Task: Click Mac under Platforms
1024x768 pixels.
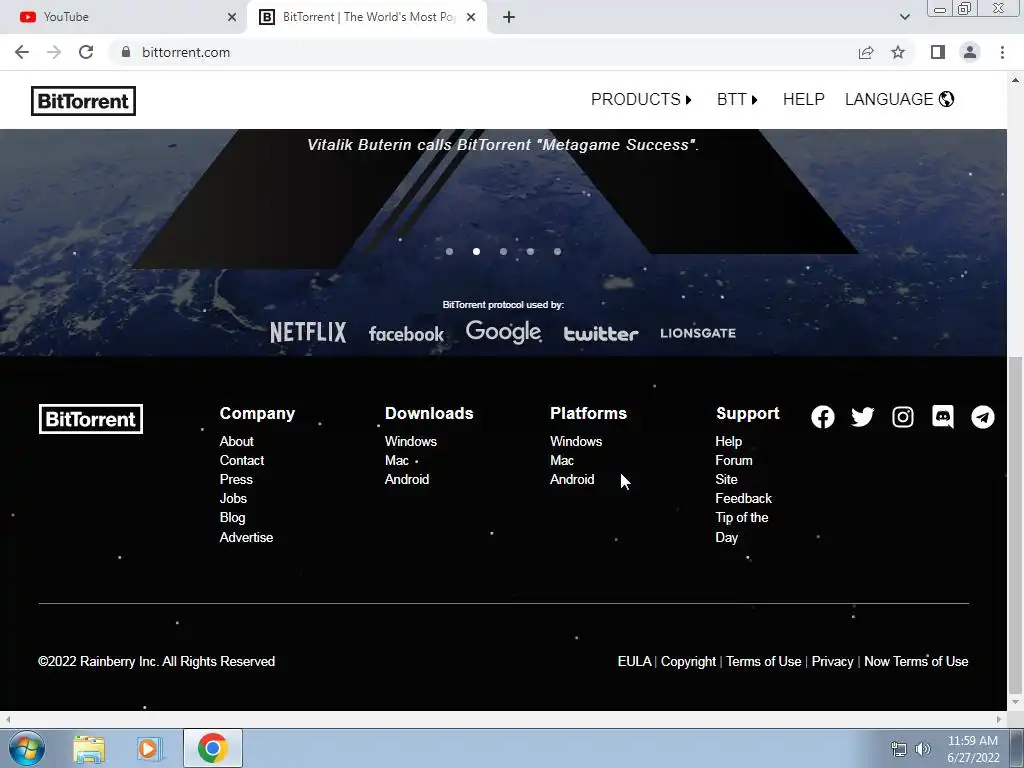Action: click(562, 460)
